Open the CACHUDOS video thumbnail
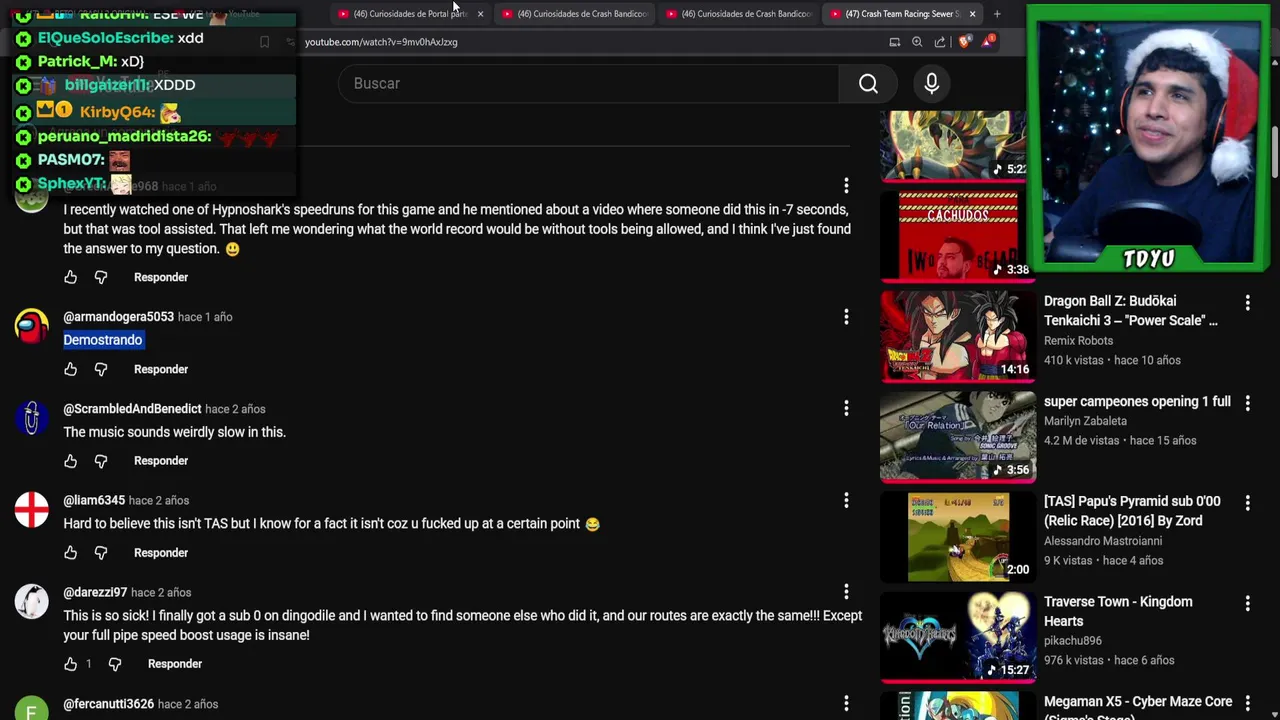Screen dimensions: 1280x720 [958, 236]
